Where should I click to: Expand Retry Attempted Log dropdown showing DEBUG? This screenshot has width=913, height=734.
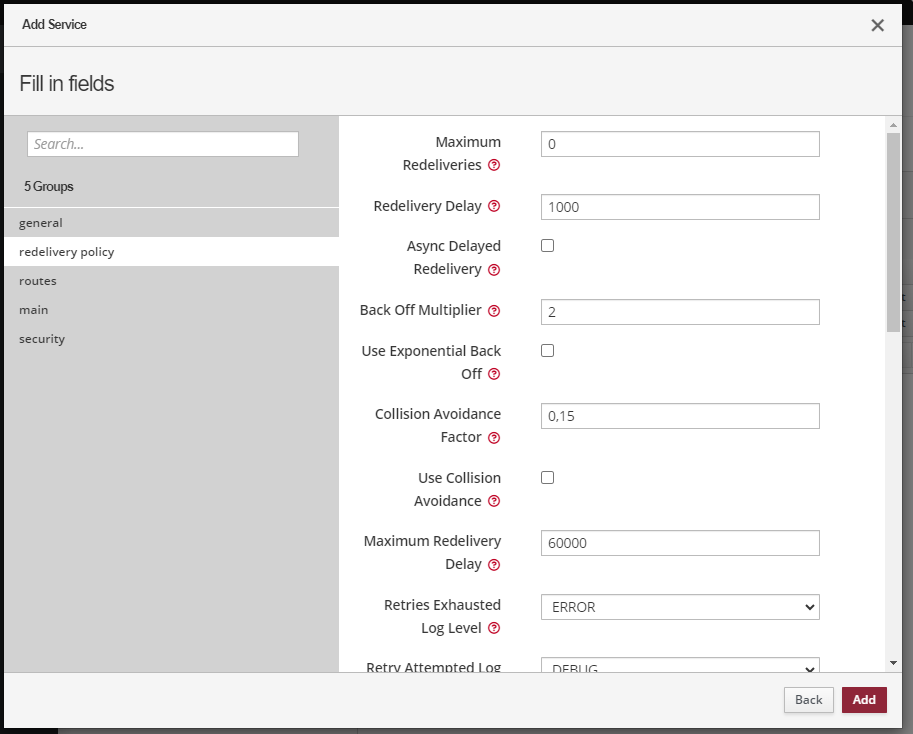[679, 667]
